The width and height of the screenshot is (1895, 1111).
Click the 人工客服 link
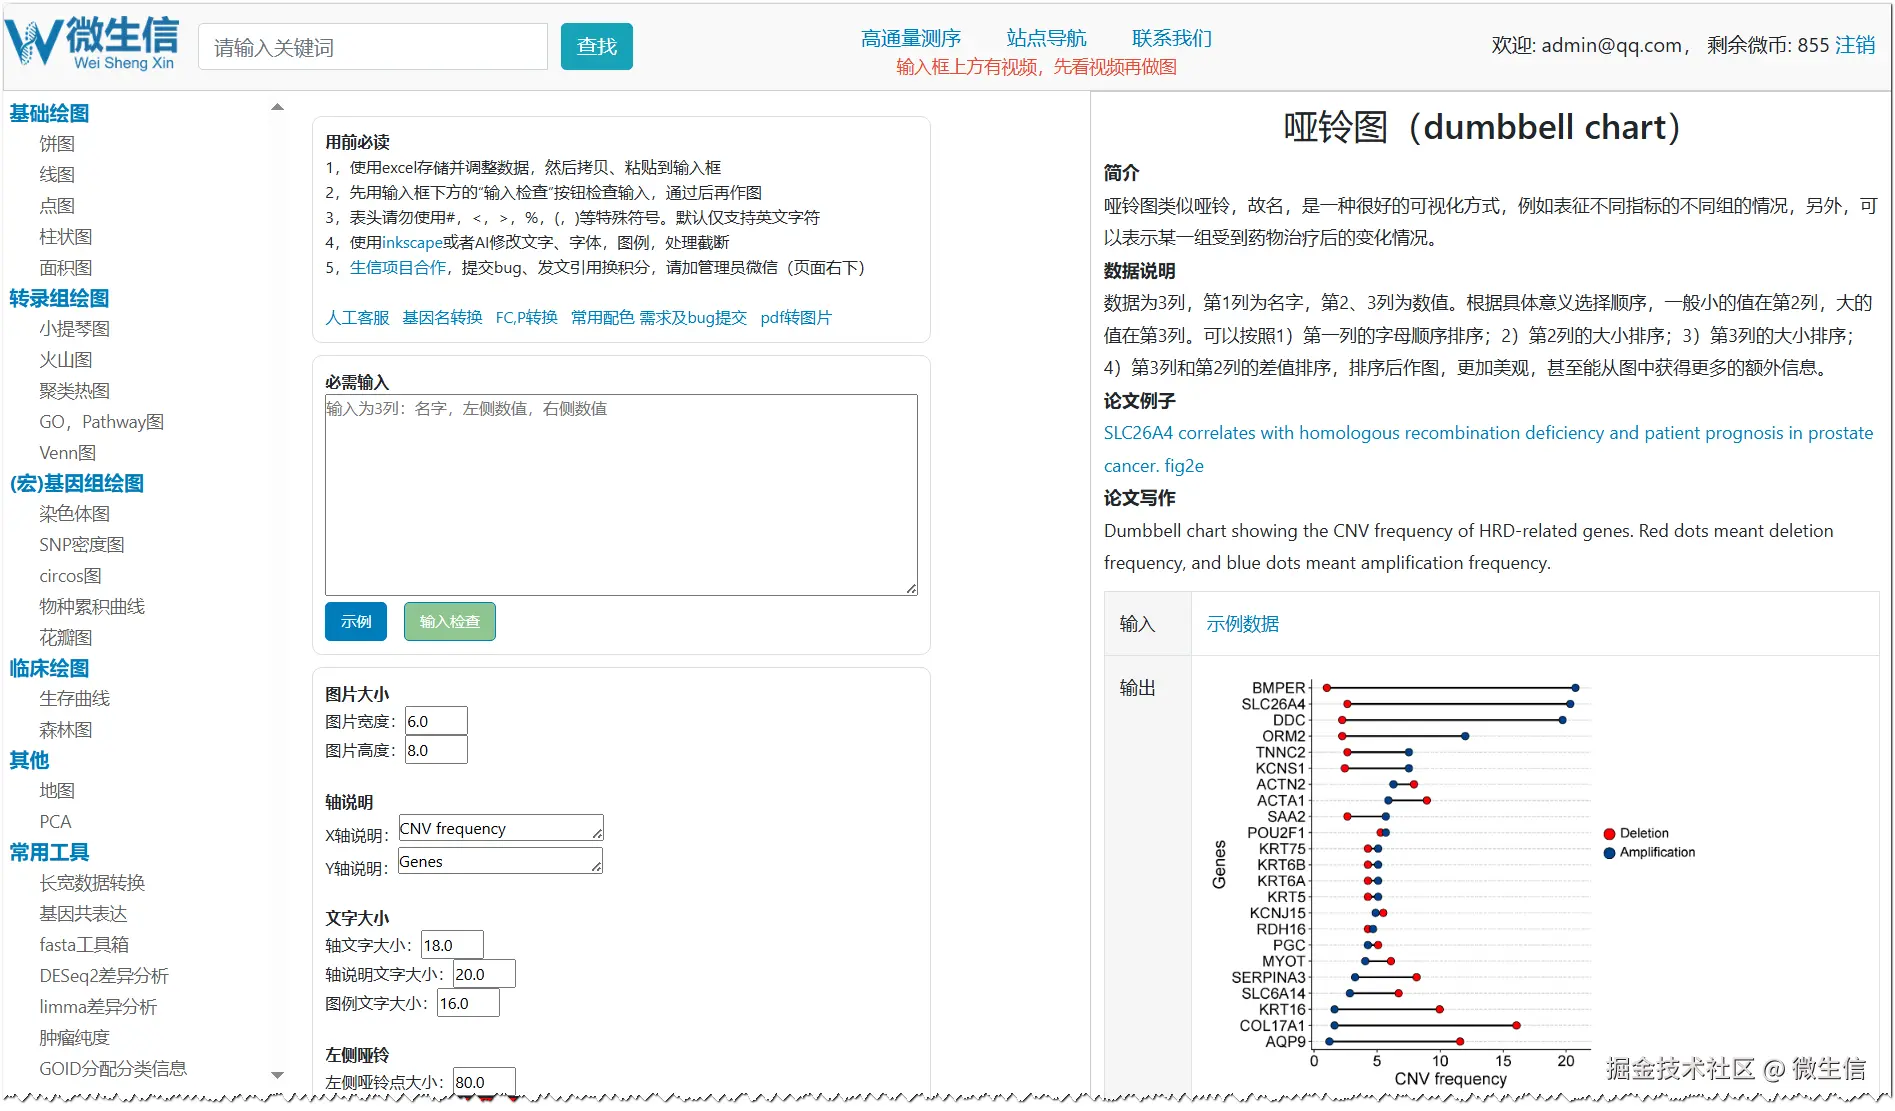click(x=357, y=318)
